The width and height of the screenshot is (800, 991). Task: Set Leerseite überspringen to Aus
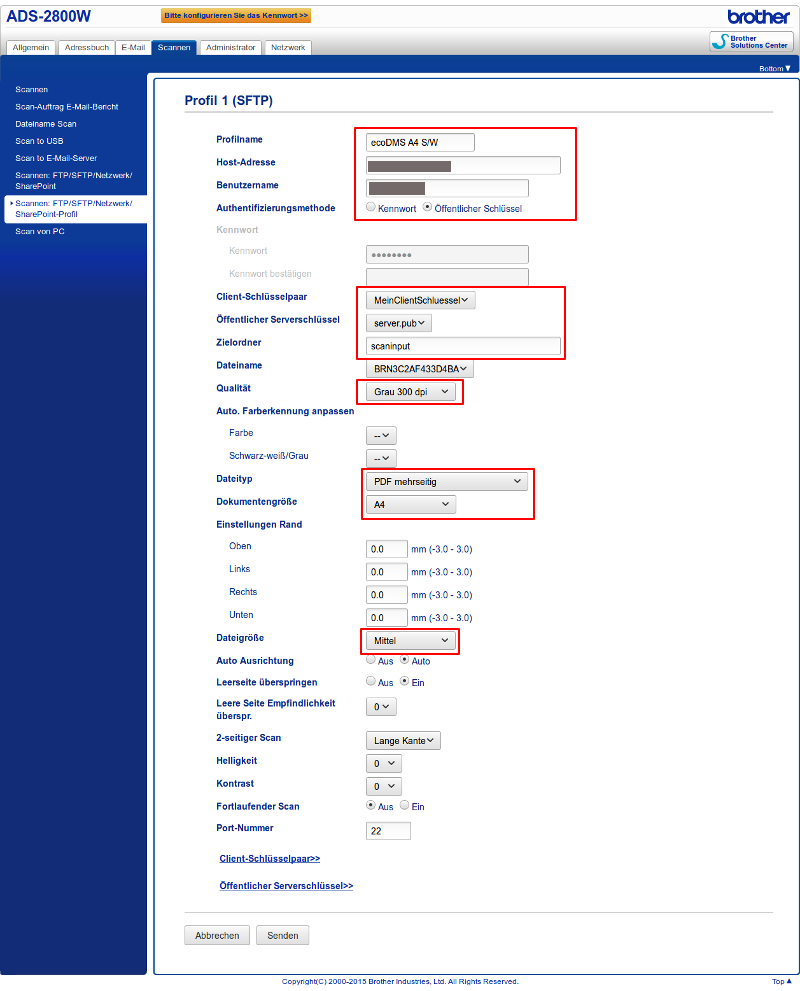(371, 681)
